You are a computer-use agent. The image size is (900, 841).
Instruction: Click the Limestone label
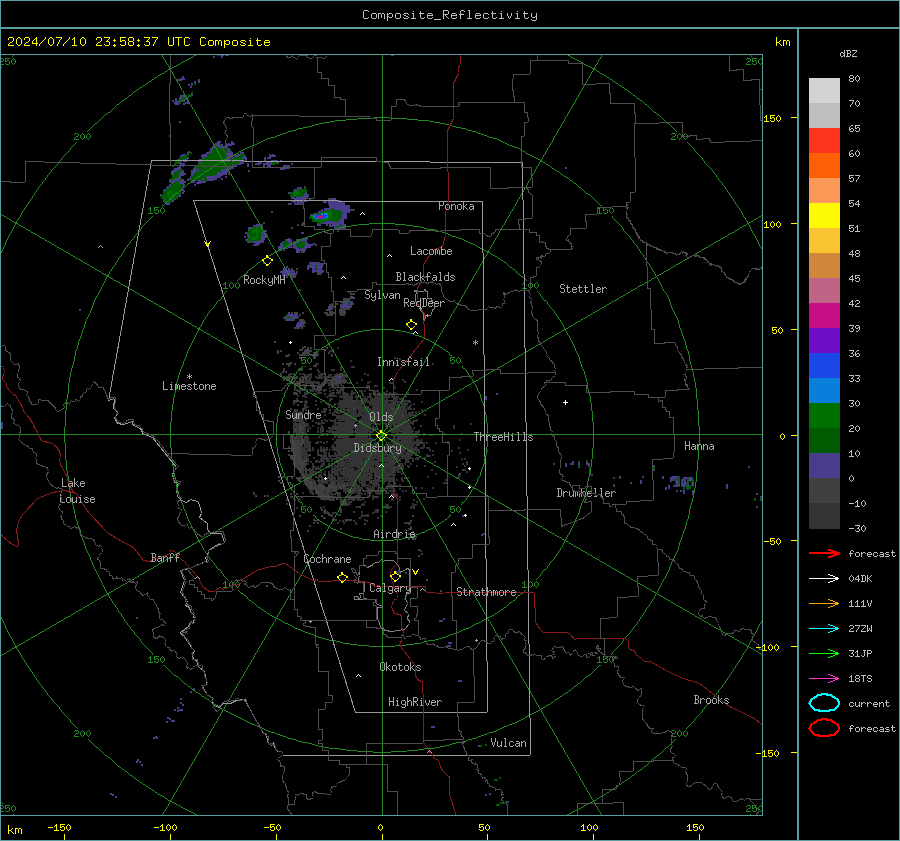coord(189,386)
